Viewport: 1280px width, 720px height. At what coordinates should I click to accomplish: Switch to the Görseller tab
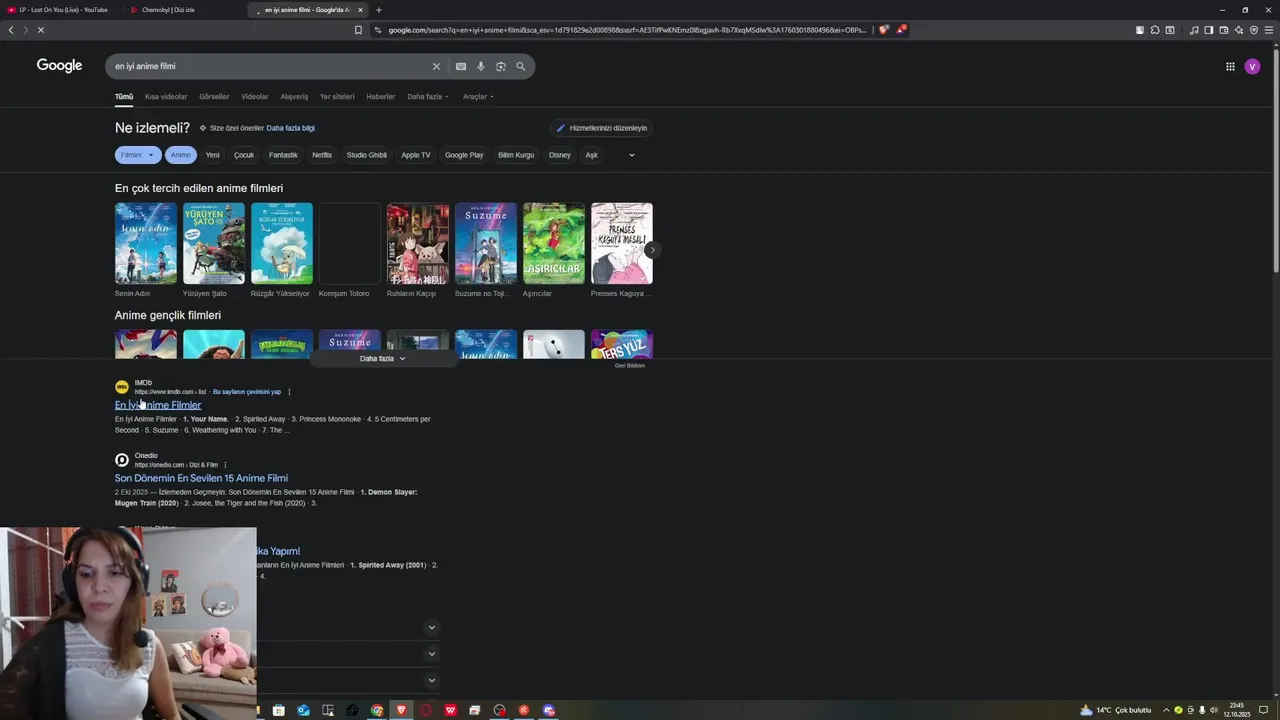(214, 97)
